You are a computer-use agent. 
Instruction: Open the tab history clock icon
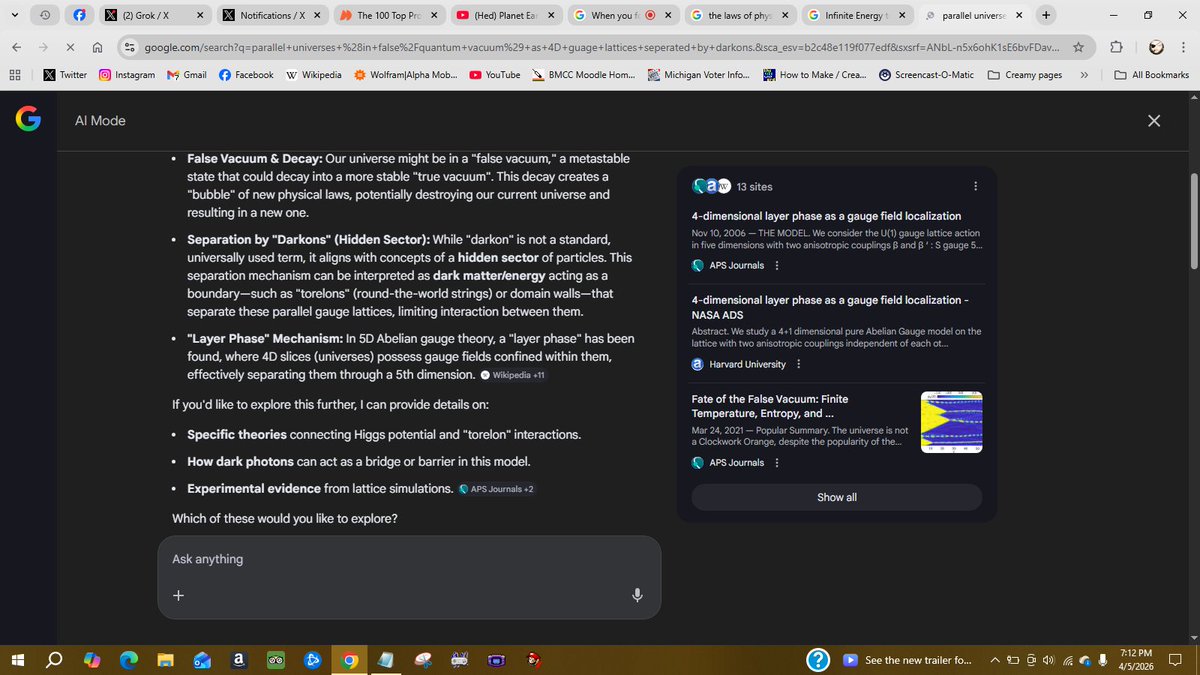(45, 16)
